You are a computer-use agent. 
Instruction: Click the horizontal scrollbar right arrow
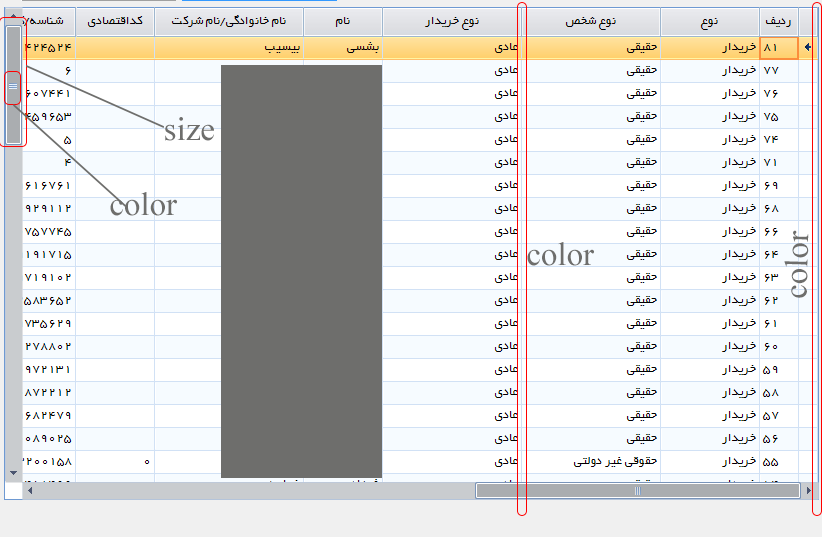point(808,491)
